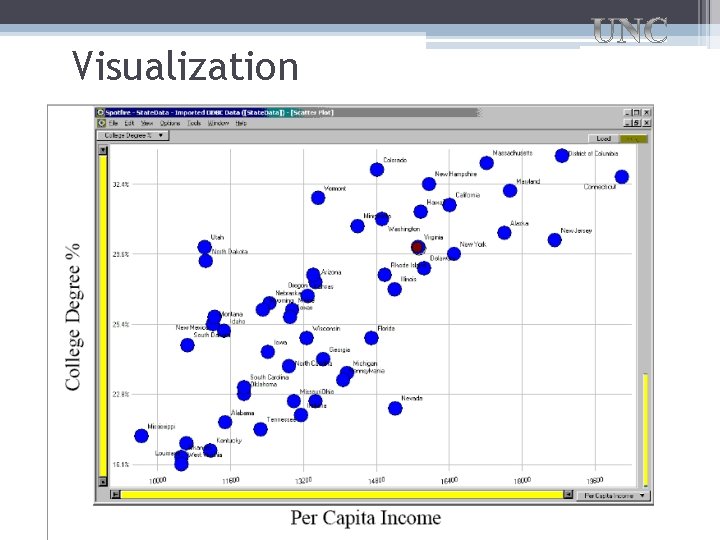Select the Nevada data point
This screenshot has width=720, height=540.
[x=395, y=408]
